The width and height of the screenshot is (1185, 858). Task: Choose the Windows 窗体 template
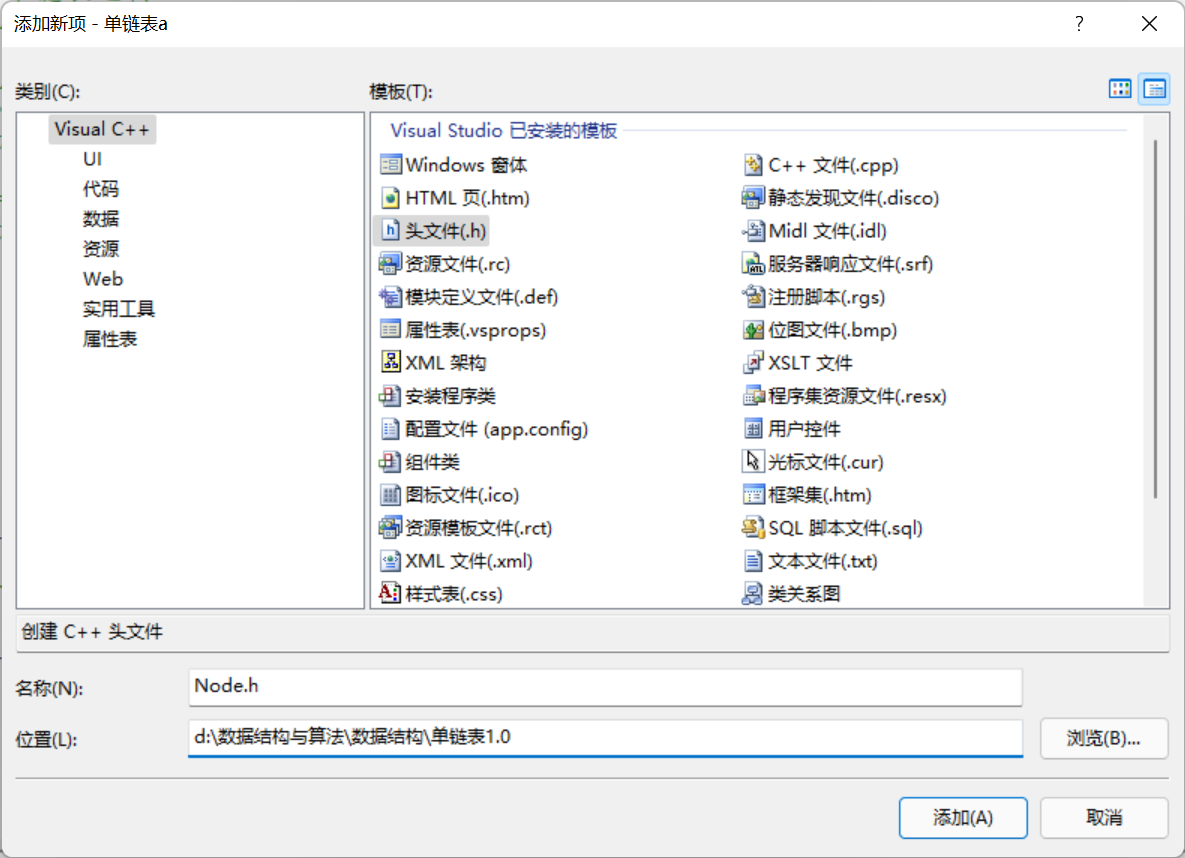460,164
